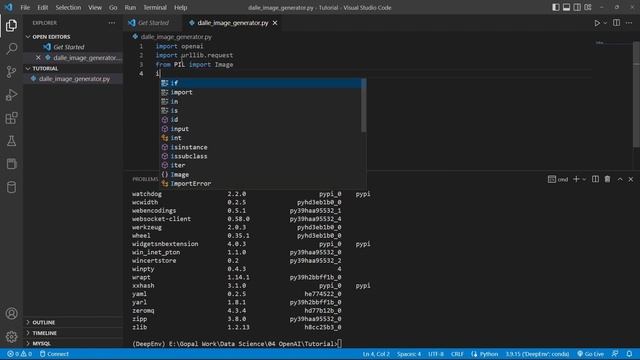Open run button dropdown arrow
Screen dimensions: 640x360
click(x=605, y=23)
